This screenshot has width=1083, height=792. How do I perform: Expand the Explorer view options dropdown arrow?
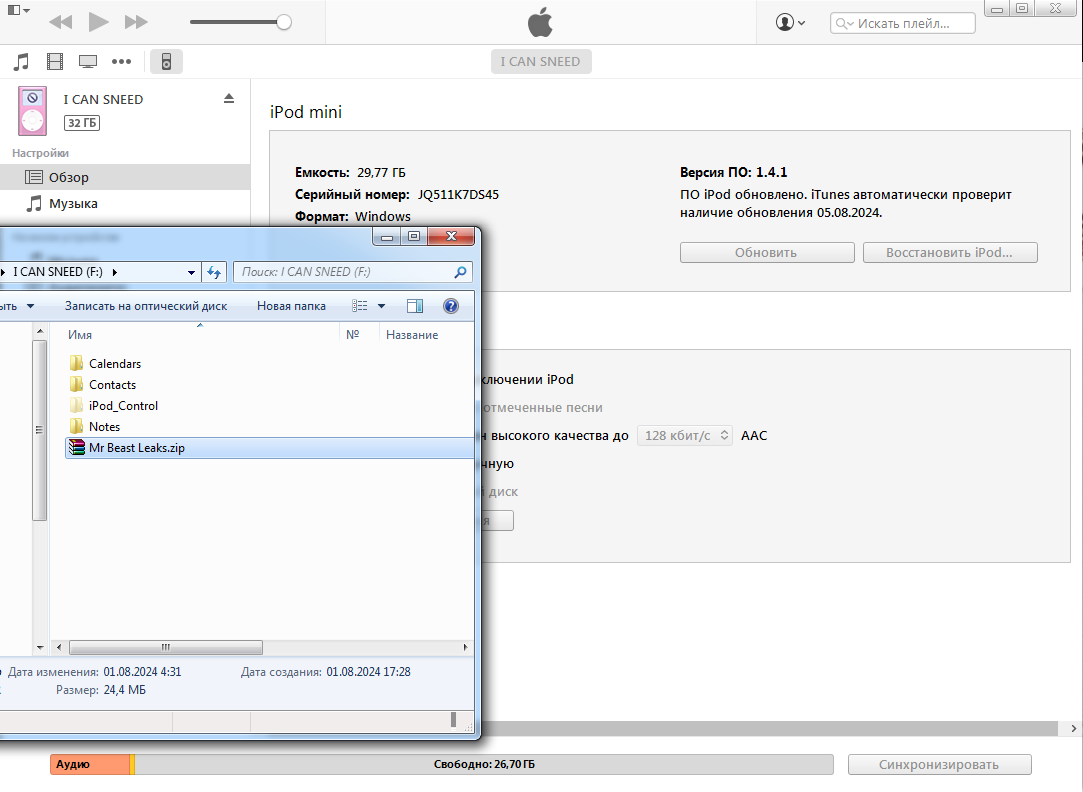[x=381, y=306]
